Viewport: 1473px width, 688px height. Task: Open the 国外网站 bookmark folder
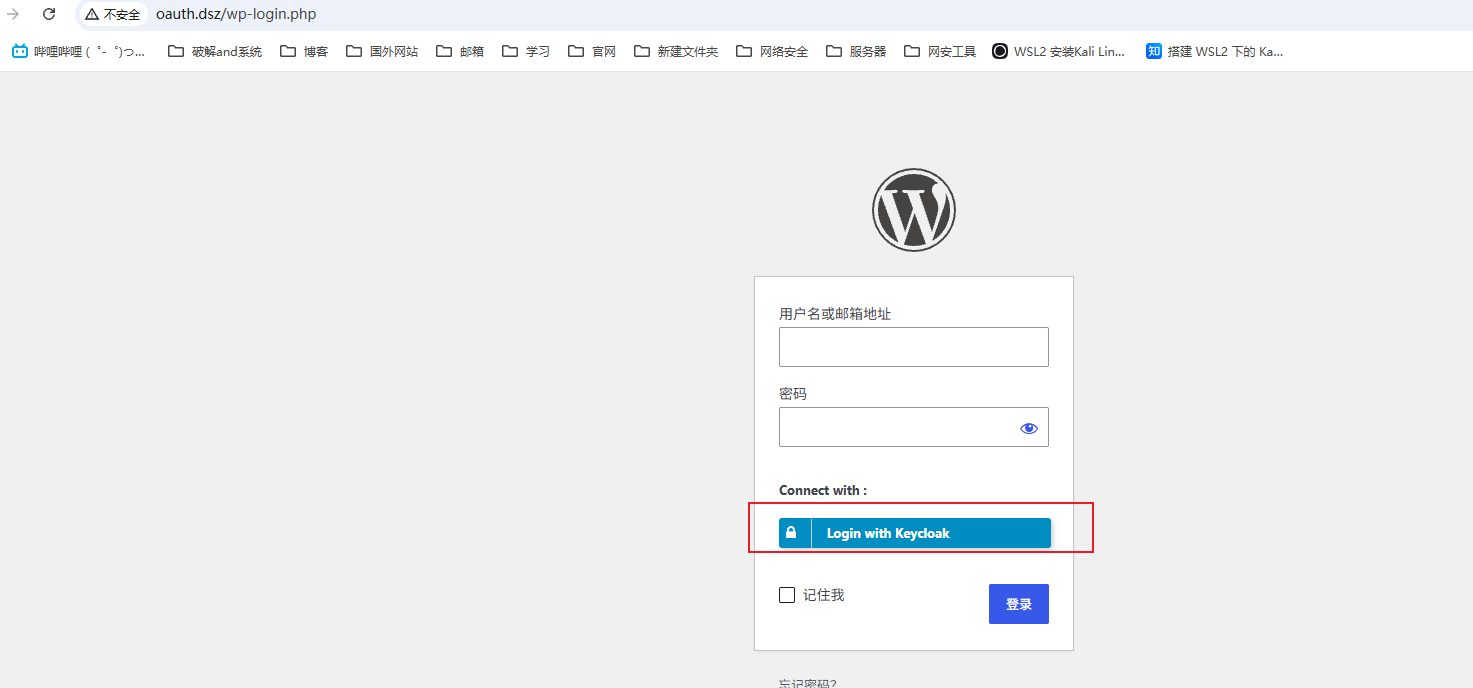coord(381,51)
